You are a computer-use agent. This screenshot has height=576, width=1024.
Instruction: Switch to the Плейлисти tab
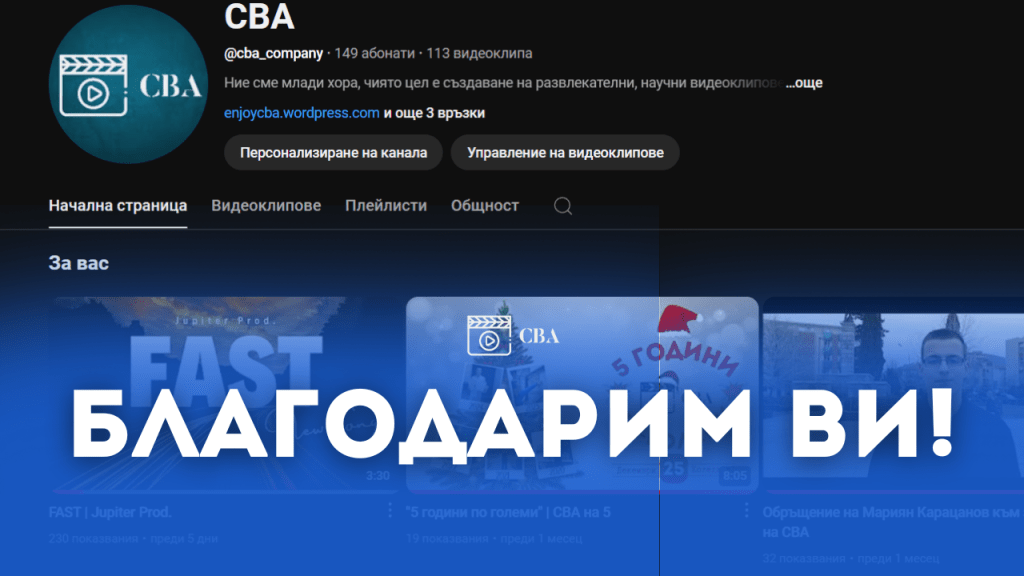386,206
